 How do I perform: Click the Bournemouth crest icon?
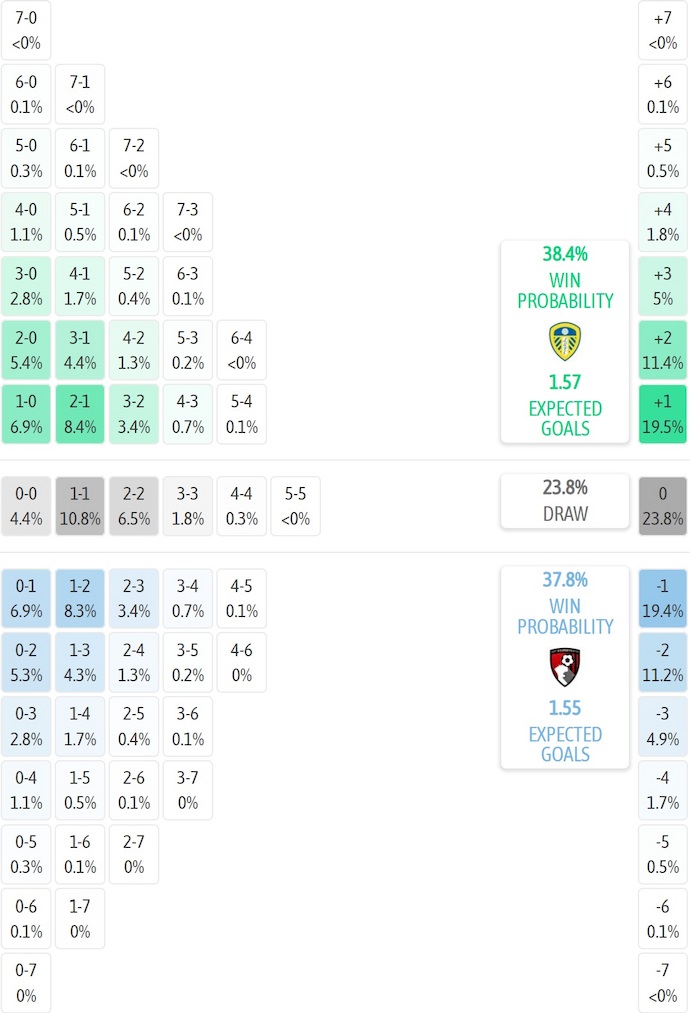(x=565, y=667)
